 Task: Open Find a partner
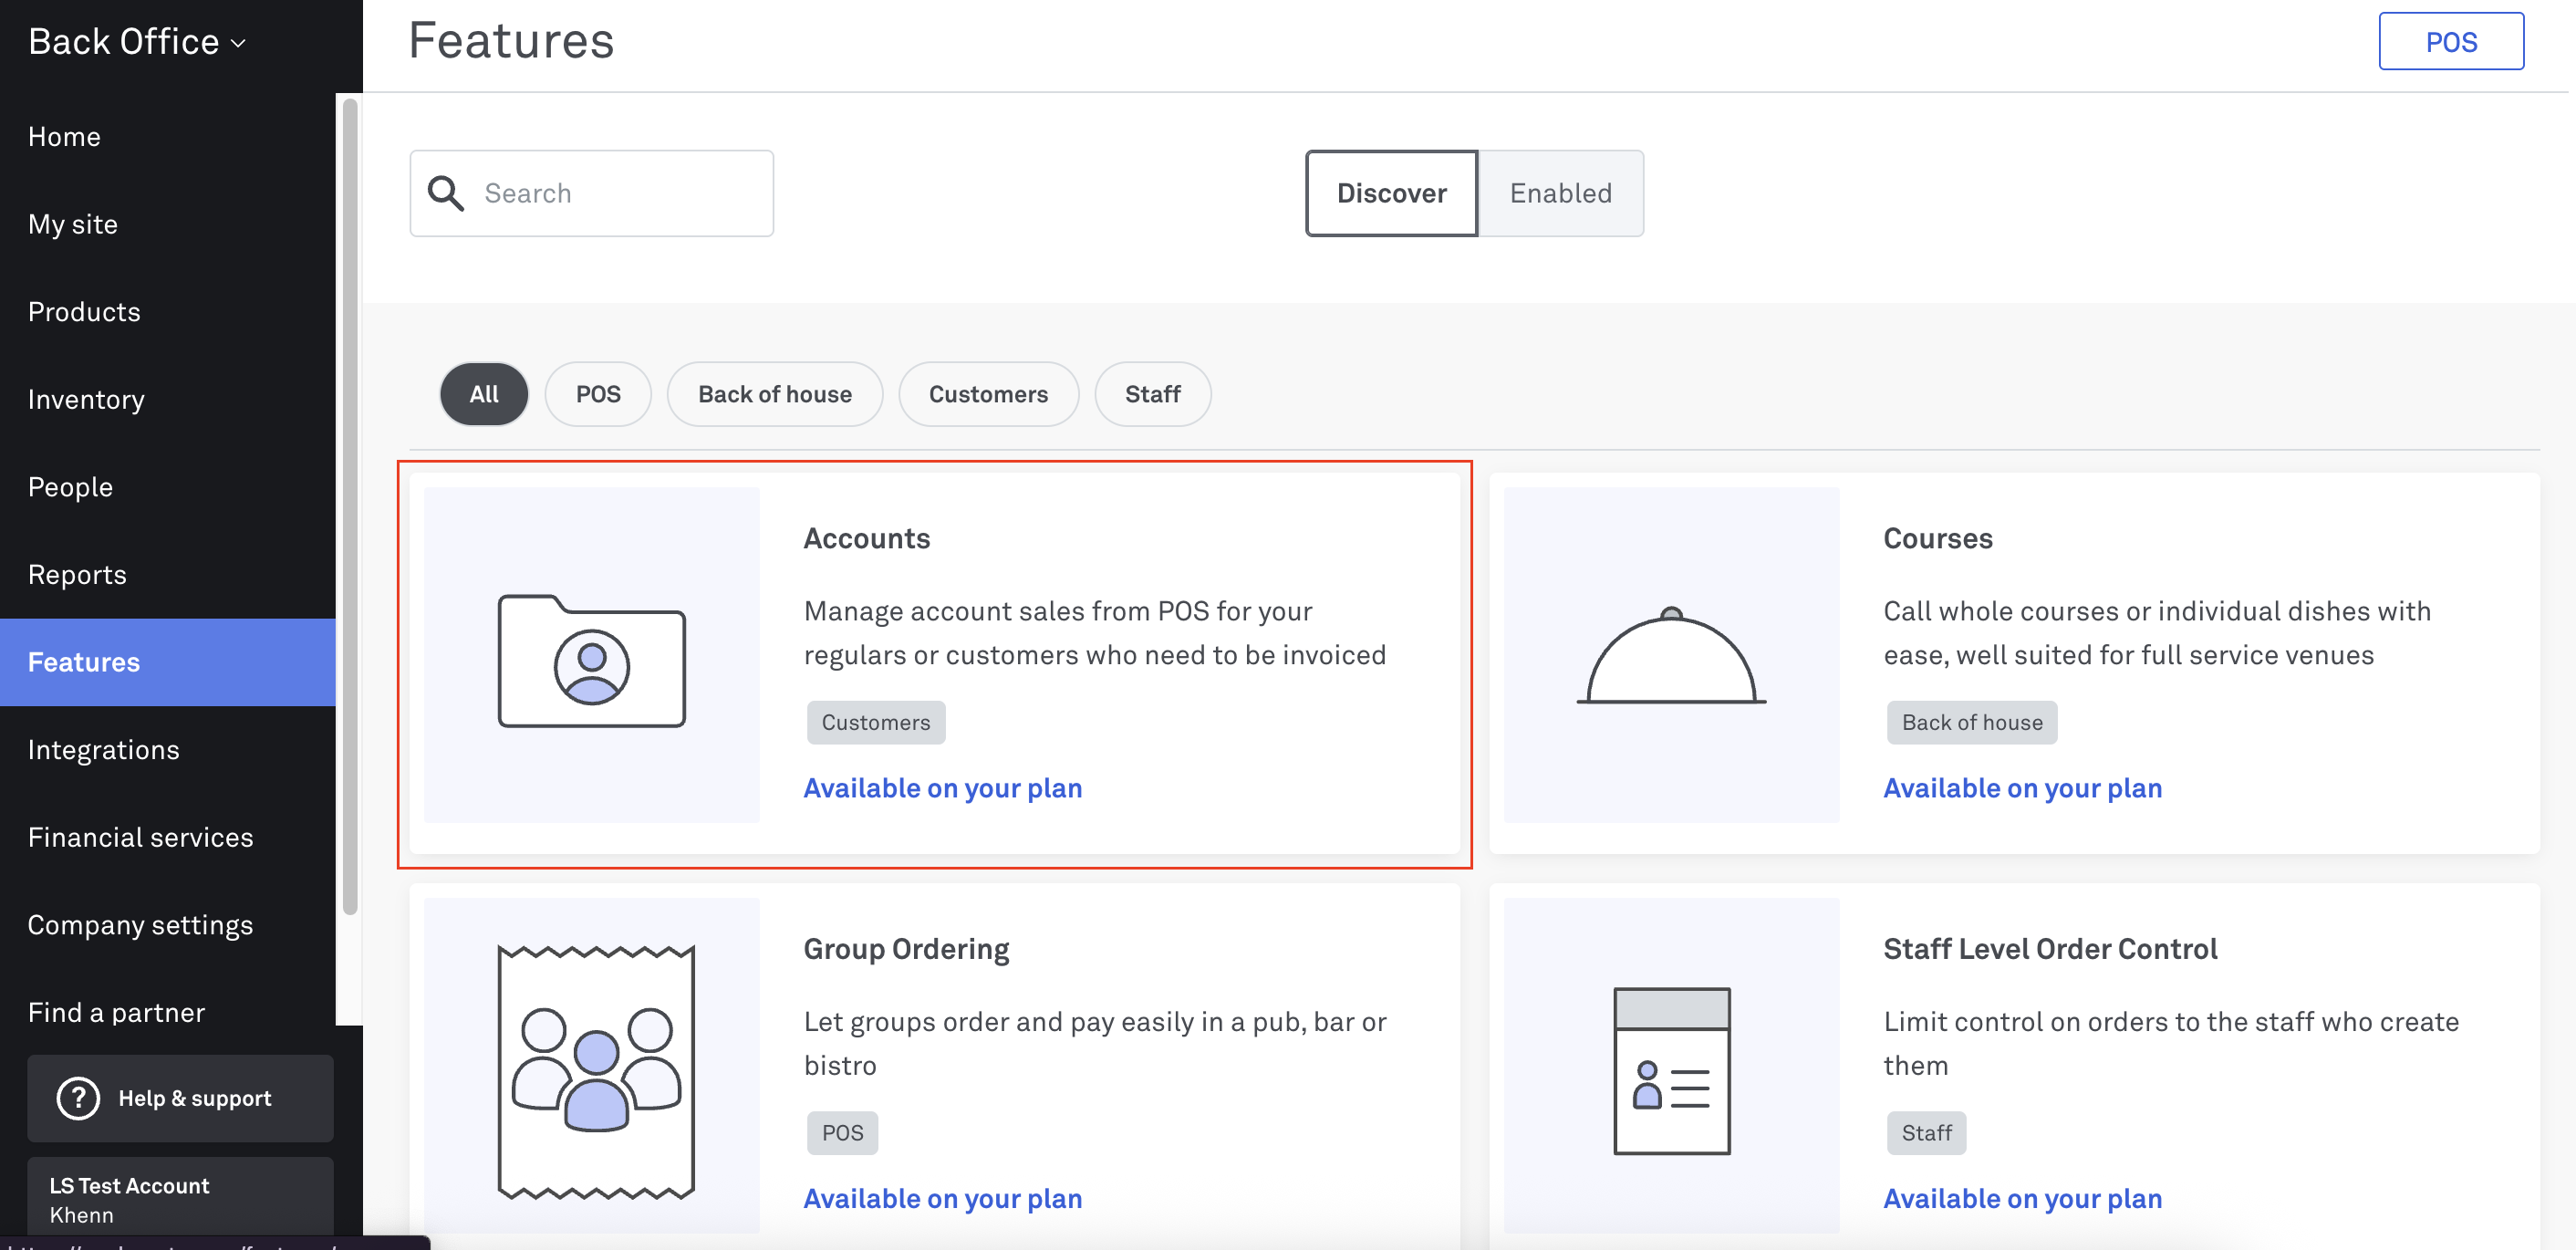(168, 1013)
